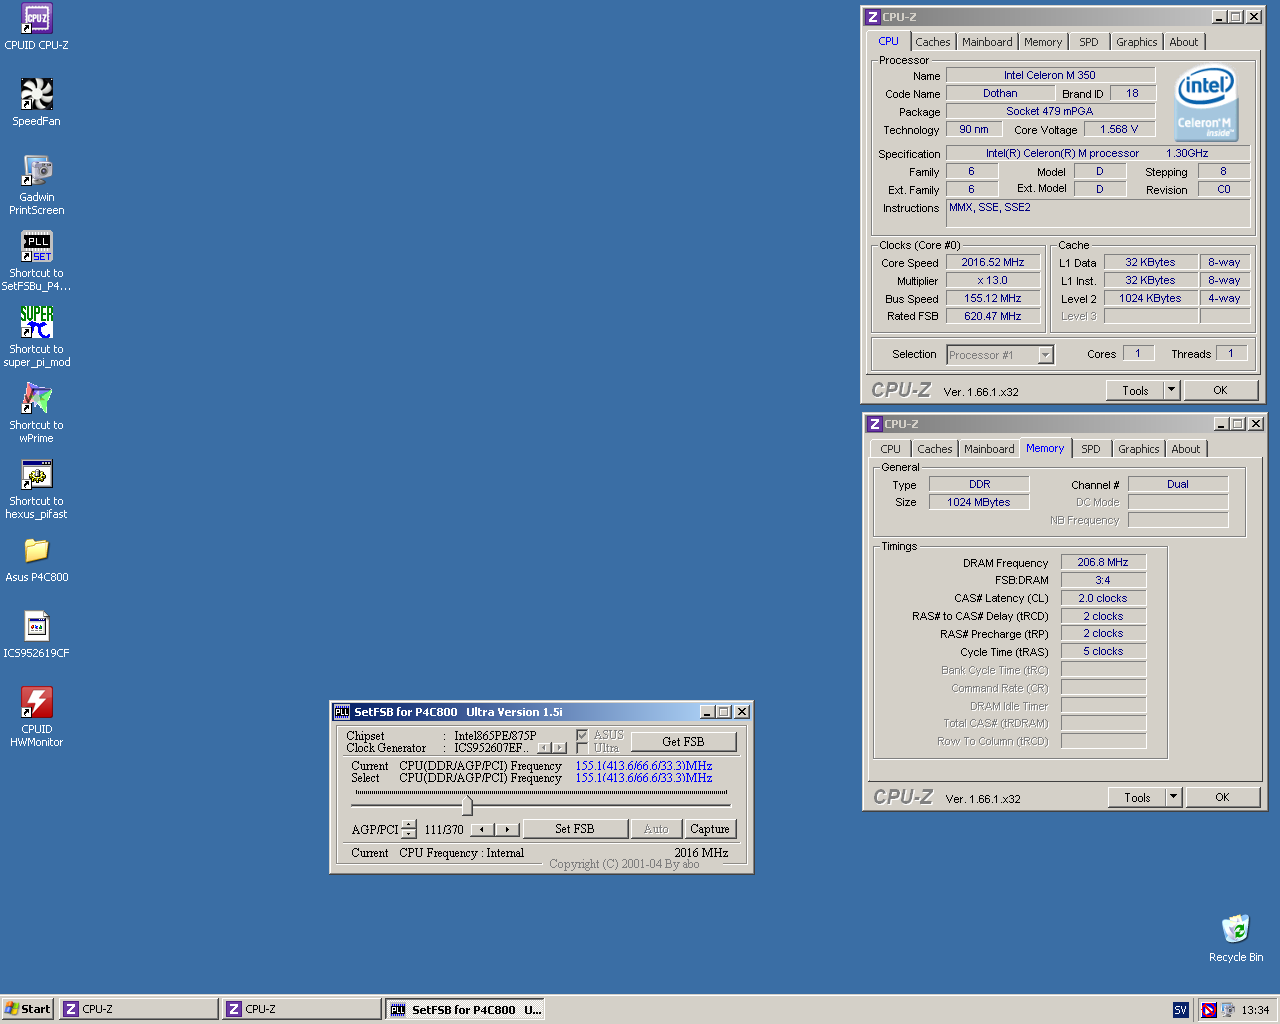Open SPD tab in the Processor CPU-Z window
Screen dimensions: 1280x1024
tap(1089, 42)
